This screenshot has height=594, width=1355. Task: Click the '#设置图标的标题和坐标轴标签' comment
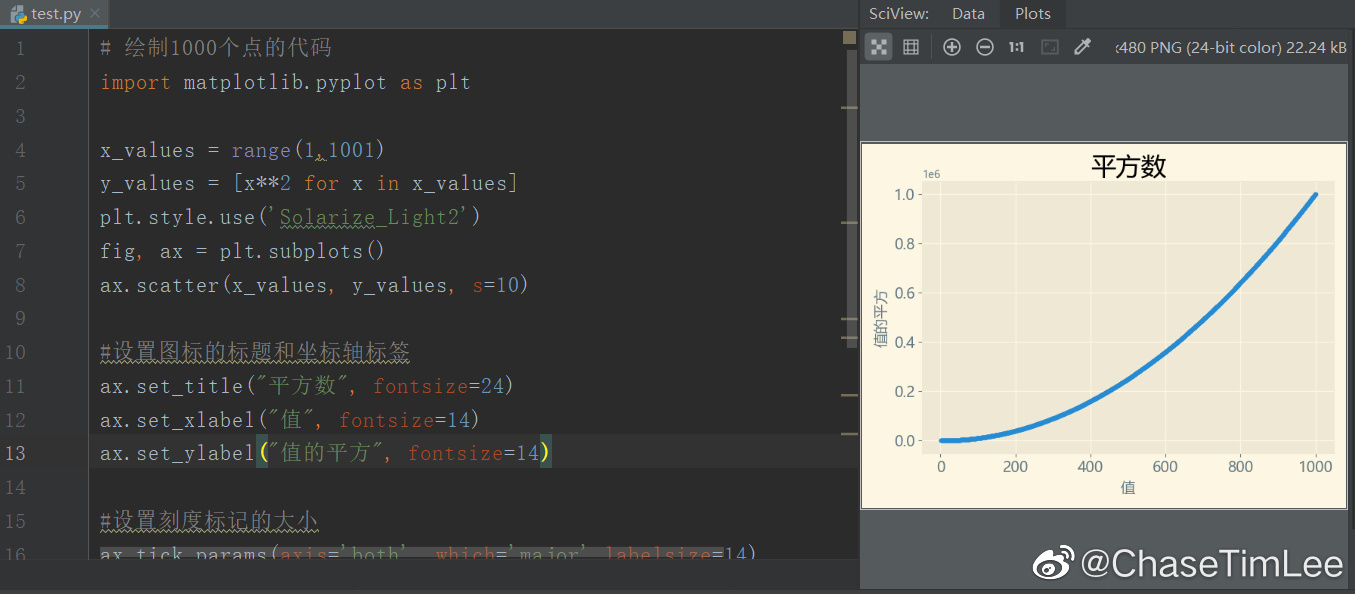pos(255,352)
